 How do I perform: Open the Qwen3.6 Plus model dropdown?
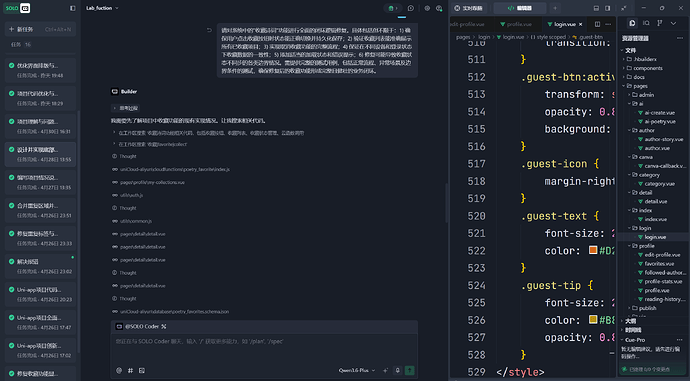click(x=357, y=370)
